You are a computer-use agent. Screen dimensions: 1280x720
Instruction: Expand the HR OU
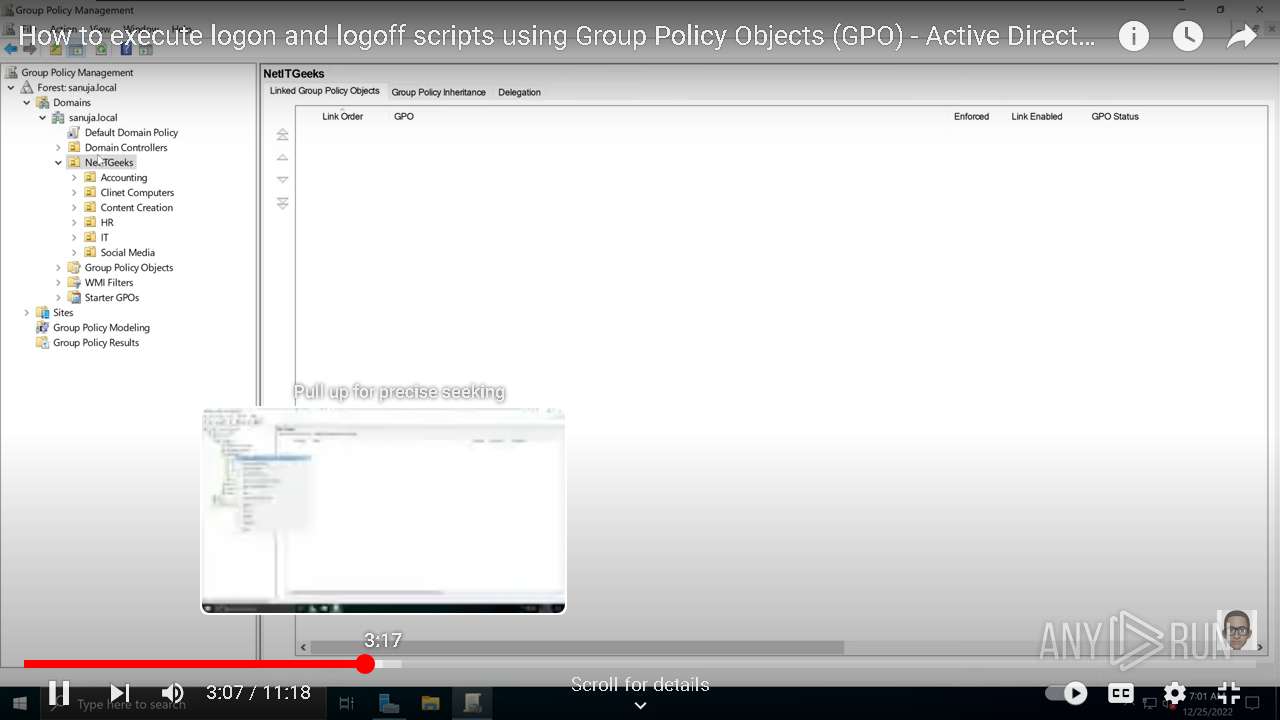coord(75,223)
